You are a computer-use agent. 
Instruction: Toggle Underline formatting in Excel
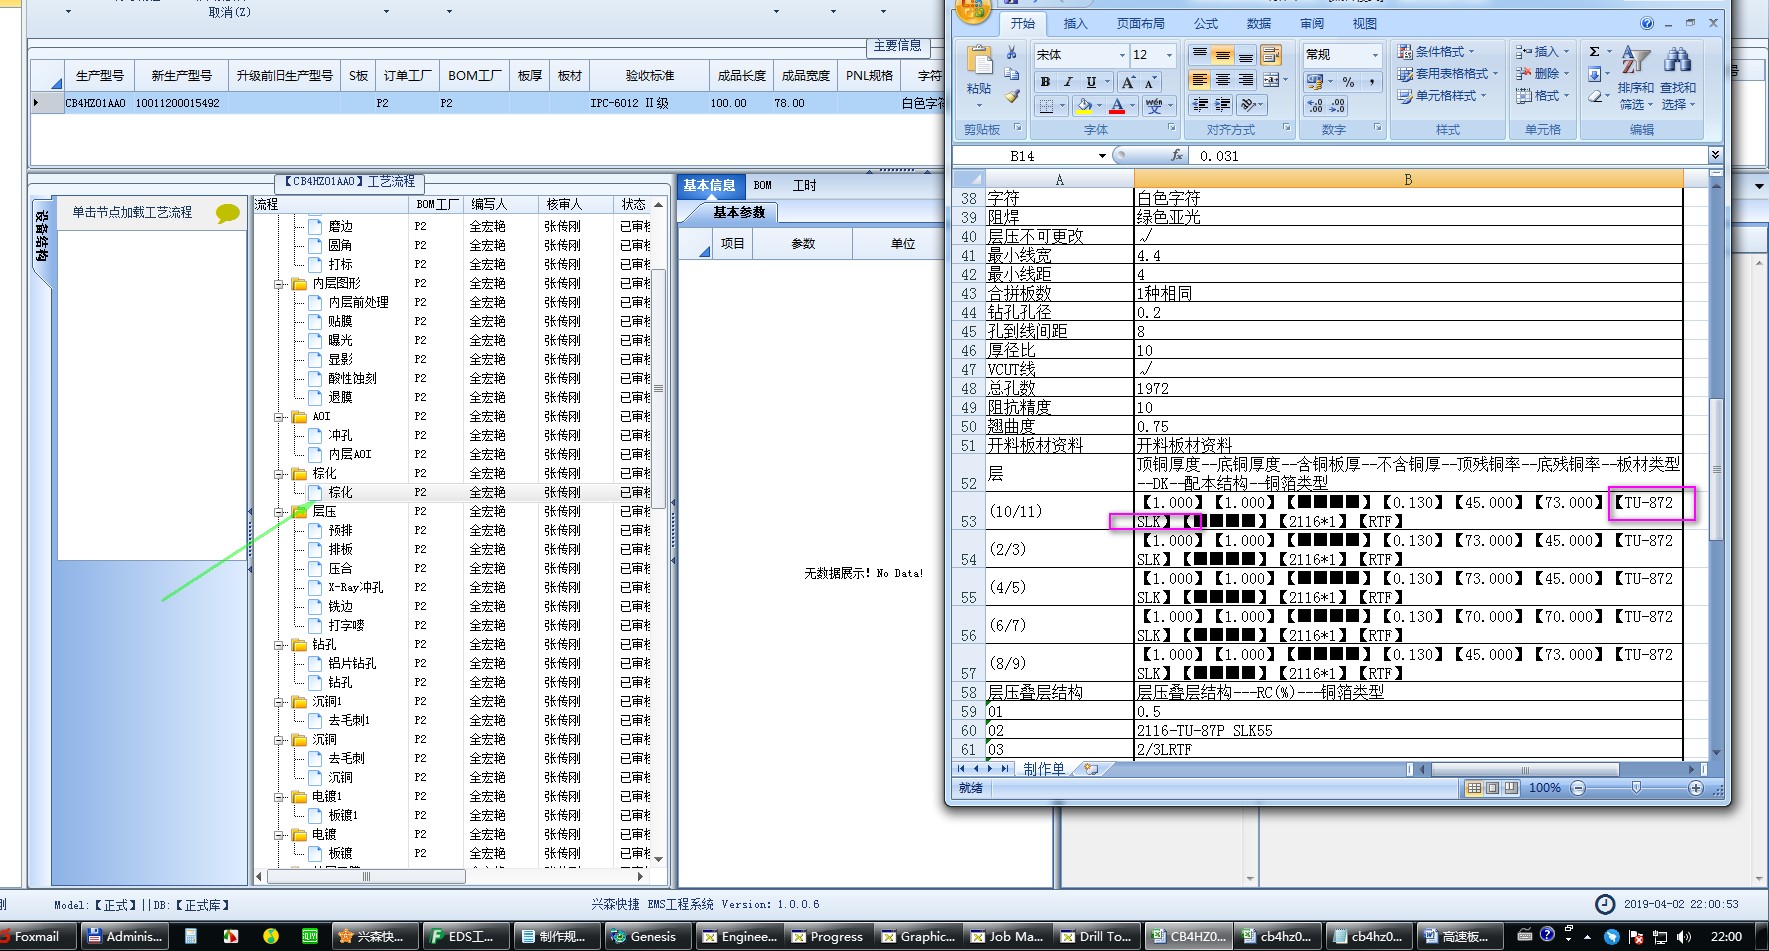[1091, 82]
